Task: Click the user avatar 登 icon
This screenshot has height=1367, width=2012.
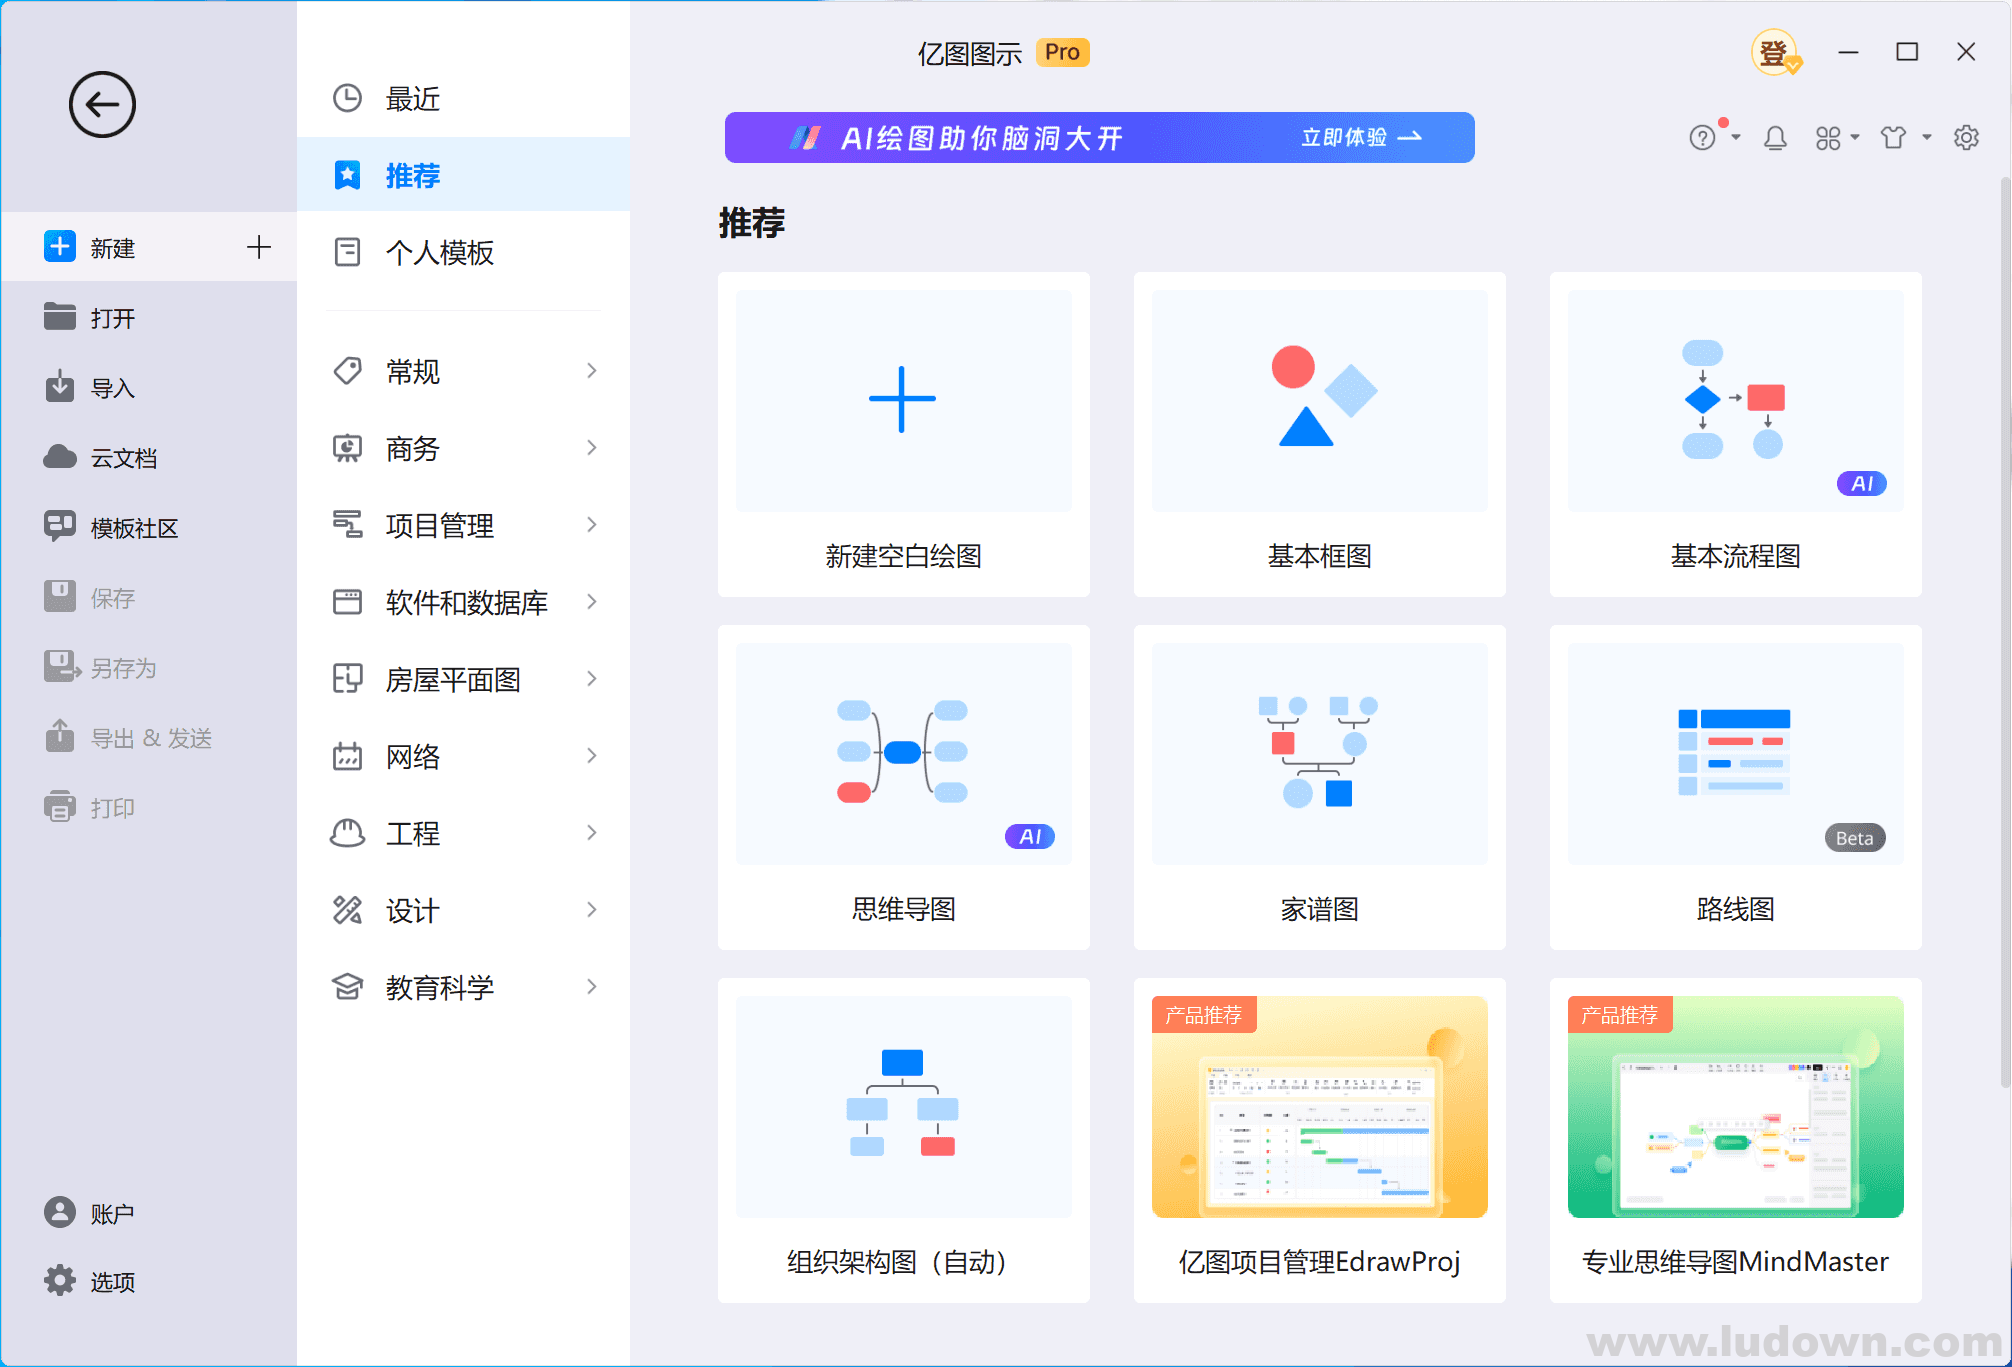Action: [1775, 52]
